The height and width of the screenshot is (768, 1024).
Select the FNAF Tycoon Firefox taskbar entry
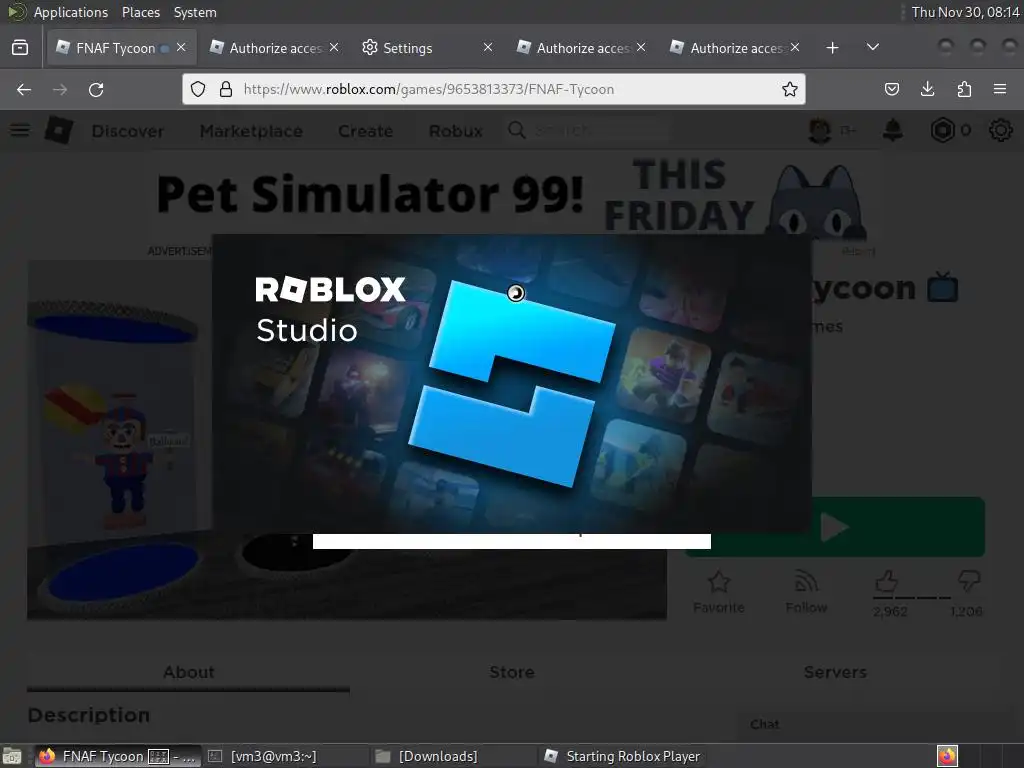pos(118,756)
